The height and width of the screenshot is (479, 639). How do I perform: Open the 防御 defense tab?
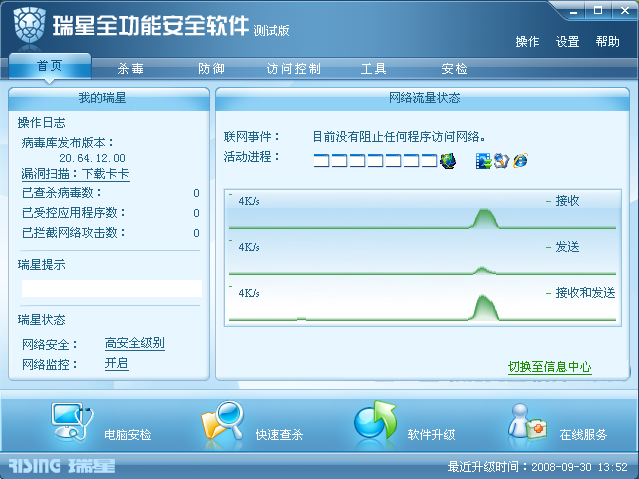211,68
